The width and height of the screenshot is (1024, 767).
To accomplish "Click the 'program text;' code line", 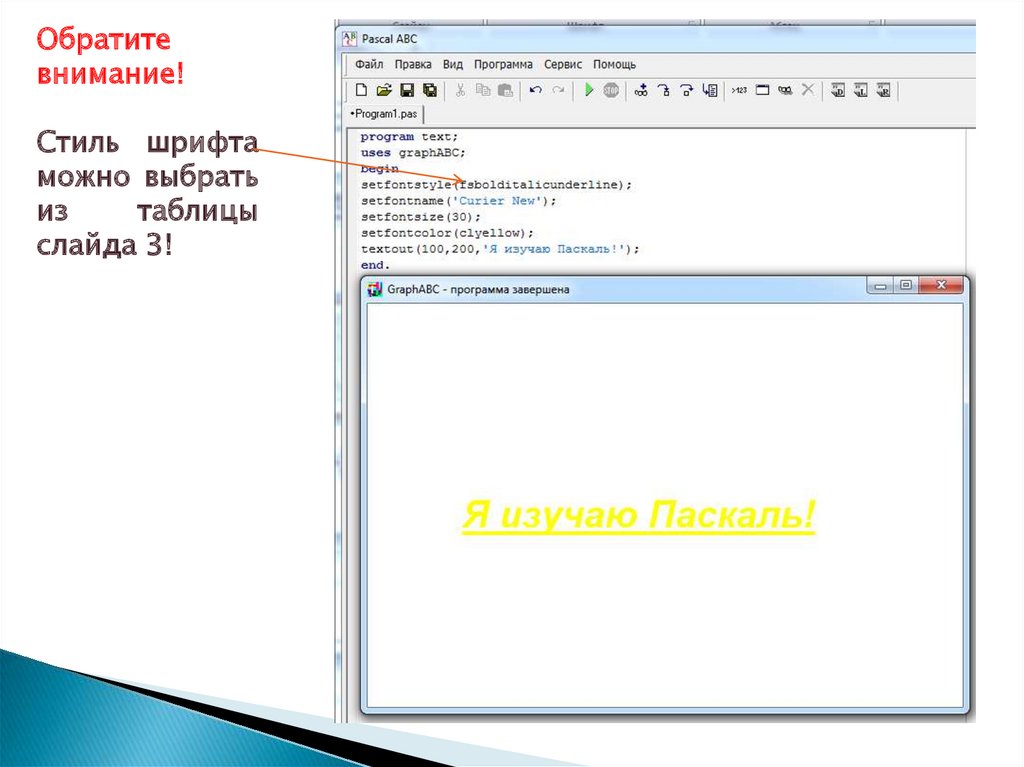I will point(409,137).
